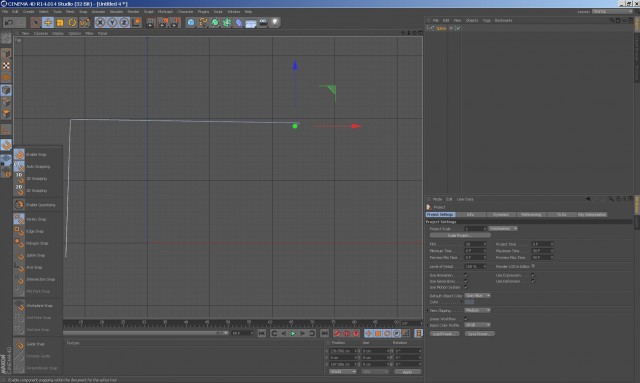
Task: Click the Undo arrow icon
Action: click(x=9, y=22)
